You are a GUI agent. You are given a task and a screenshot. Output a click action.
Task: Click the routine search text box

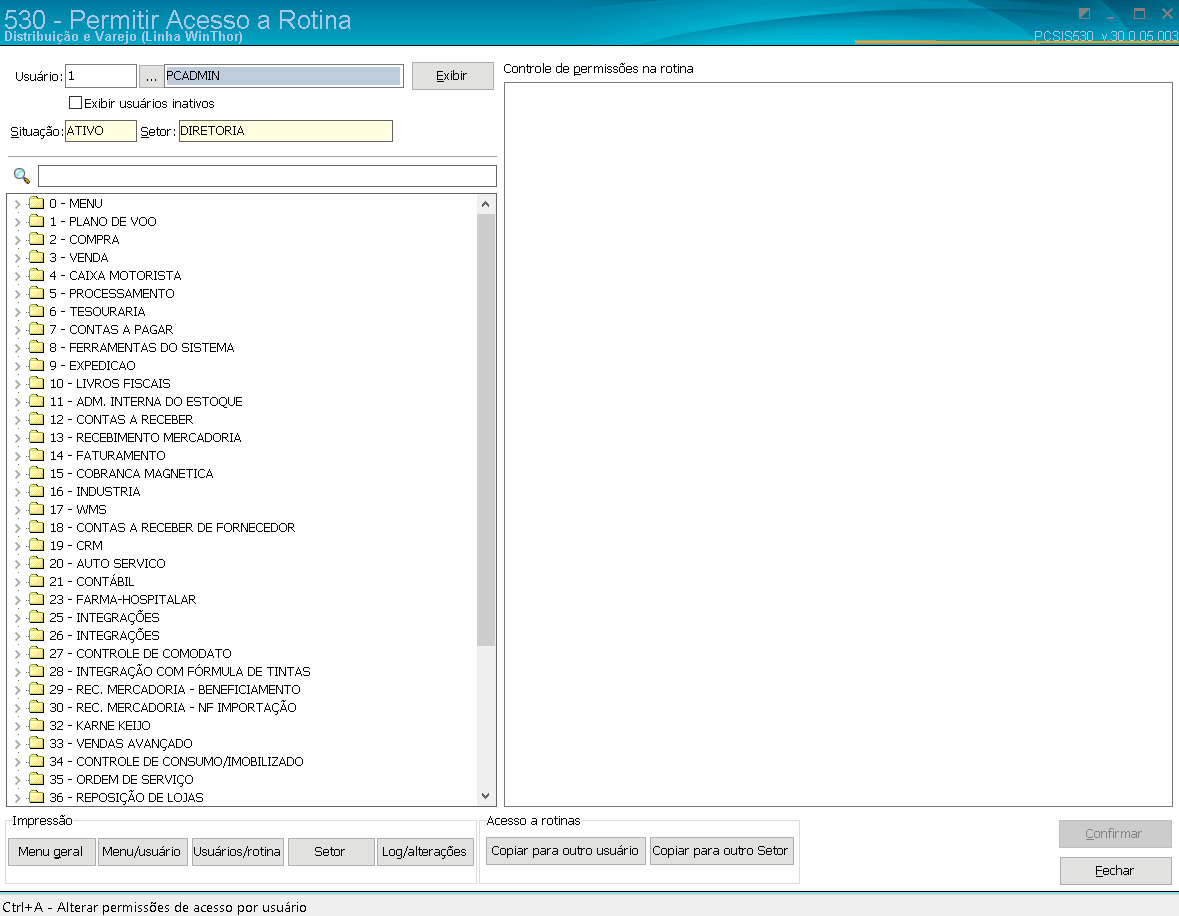[x=267, y=176]
